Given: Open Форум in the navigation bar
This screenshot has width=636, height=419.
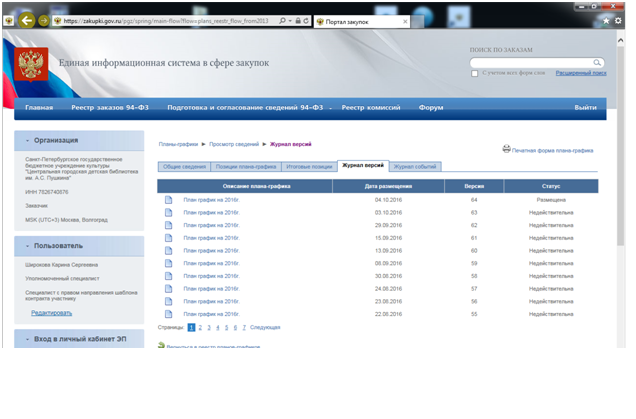Looking at the screenshot, I should (x=431, y=107).
